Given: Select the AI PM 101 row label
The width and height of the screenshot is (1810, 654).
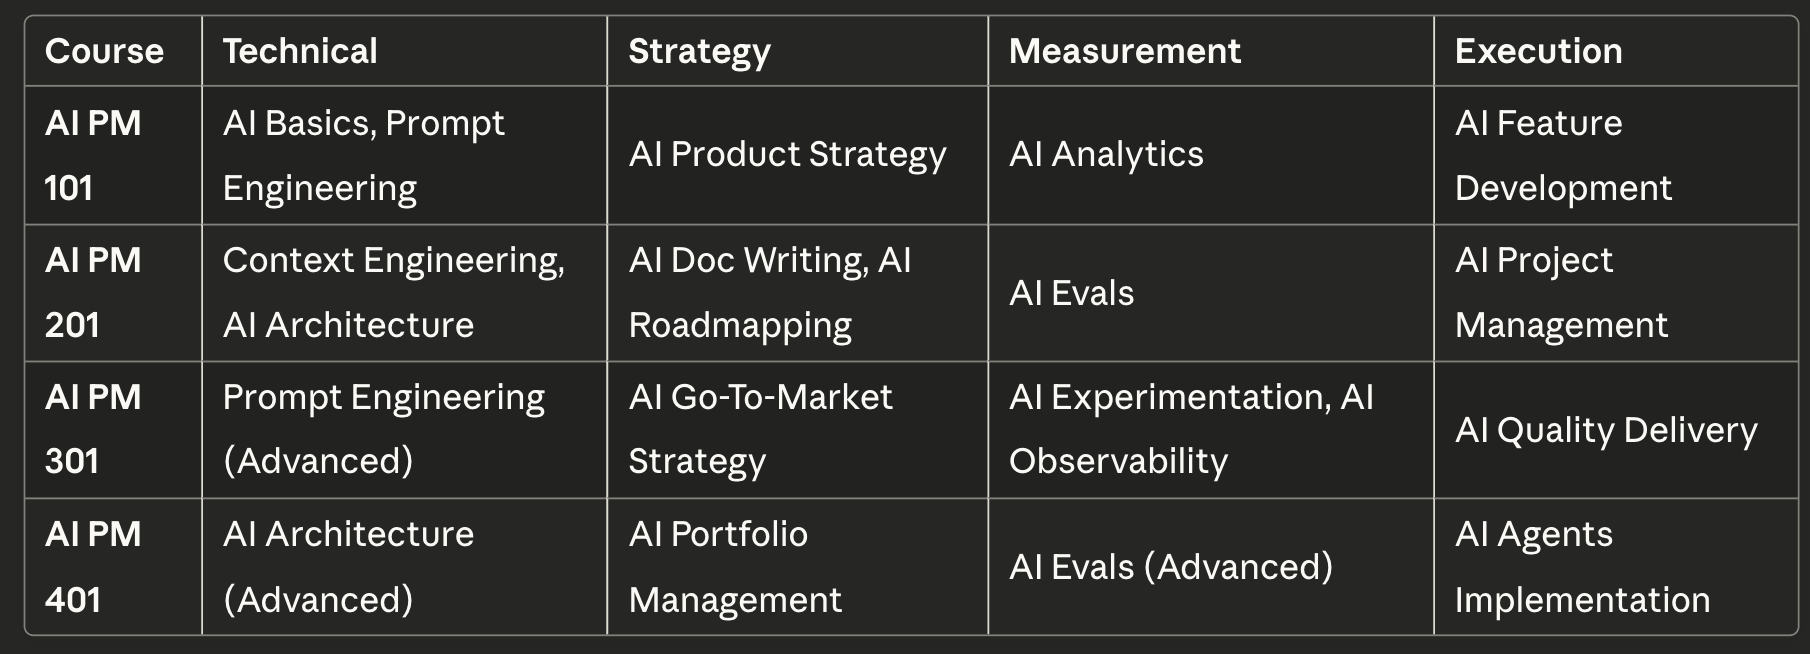Looking at the screenshot, I should point(93,155).
